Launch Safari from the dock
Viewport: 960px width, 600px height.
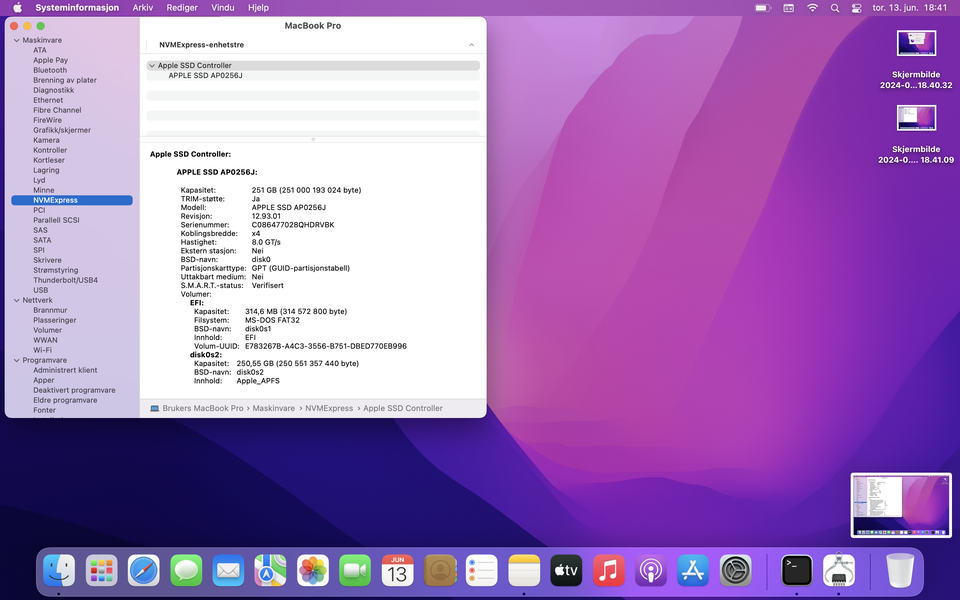[144, 571]
